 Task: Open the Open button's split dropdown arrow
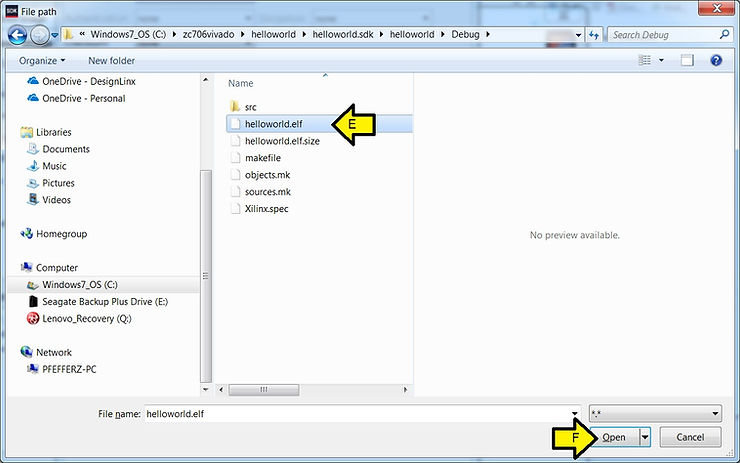pyautogui.click(x=645, y=438)
